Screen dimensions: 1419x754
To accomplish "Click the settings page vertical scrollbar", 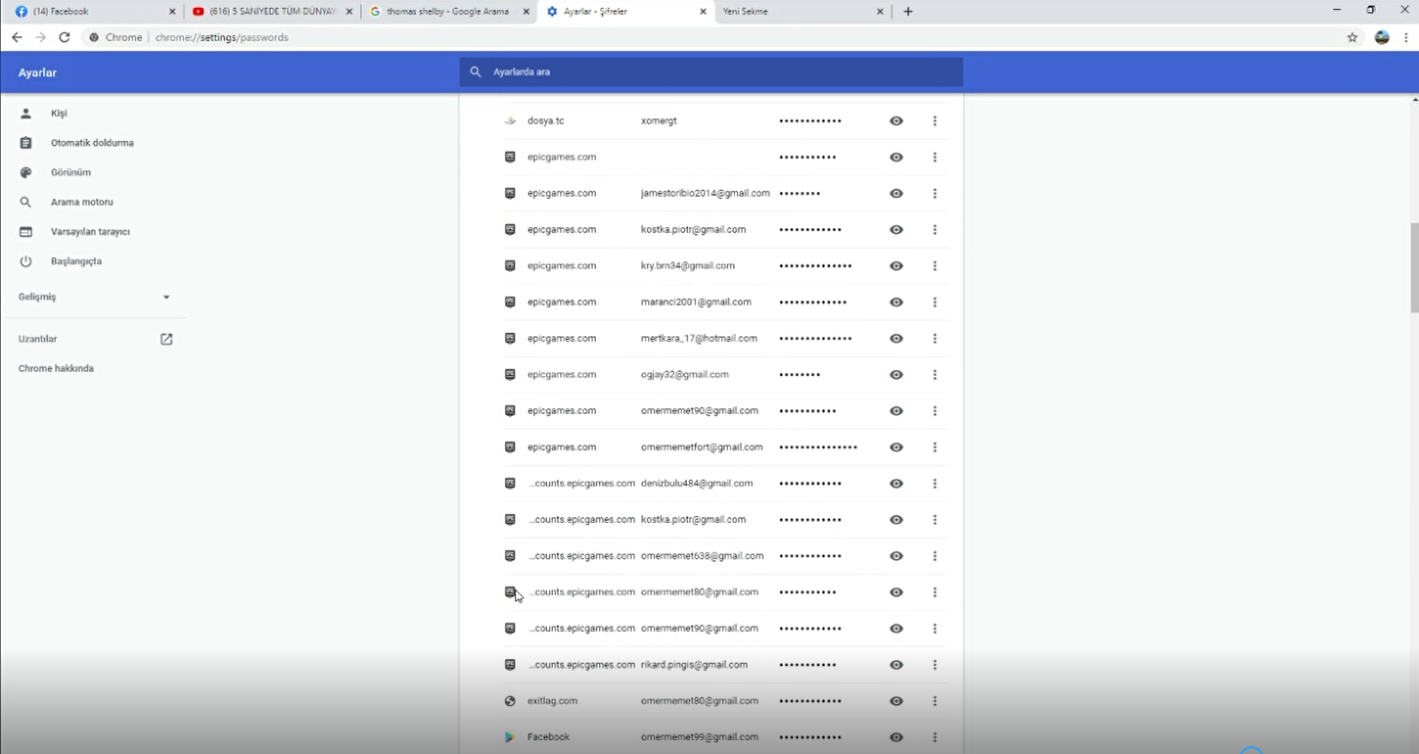I will [1414, 268].
